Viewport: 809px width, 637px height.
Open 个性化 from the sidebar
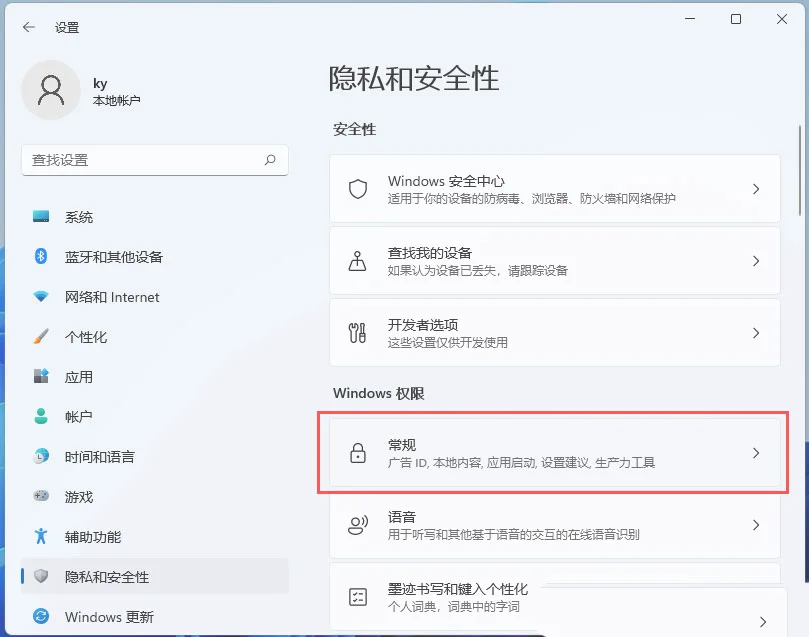86,337
